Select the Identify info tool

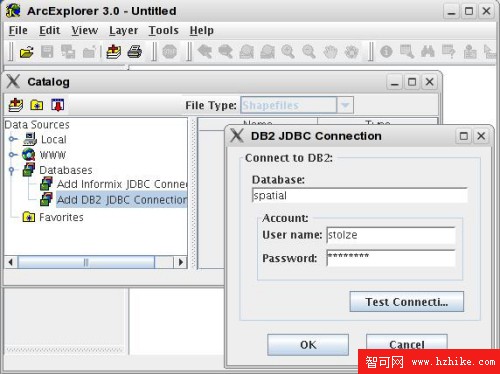[386, 52]
